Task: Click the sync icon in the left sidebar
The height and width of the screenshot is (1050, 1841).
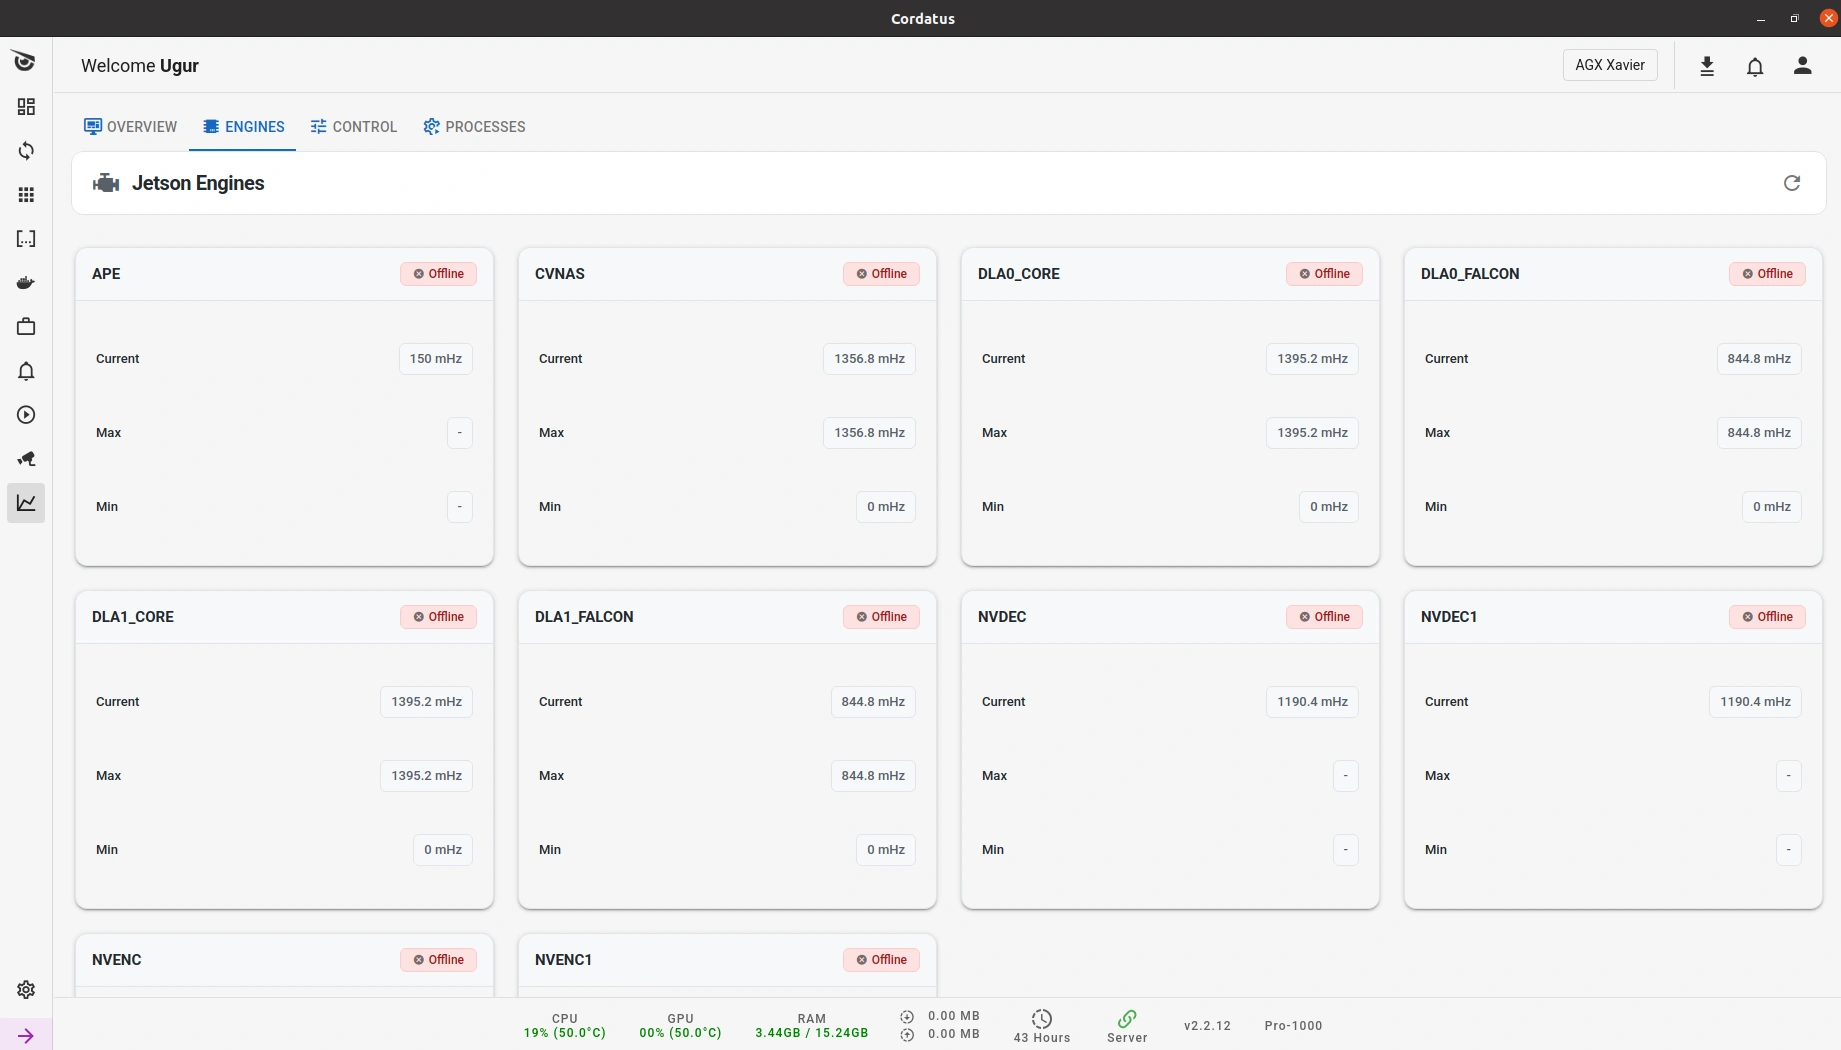Action: (26, 151)
